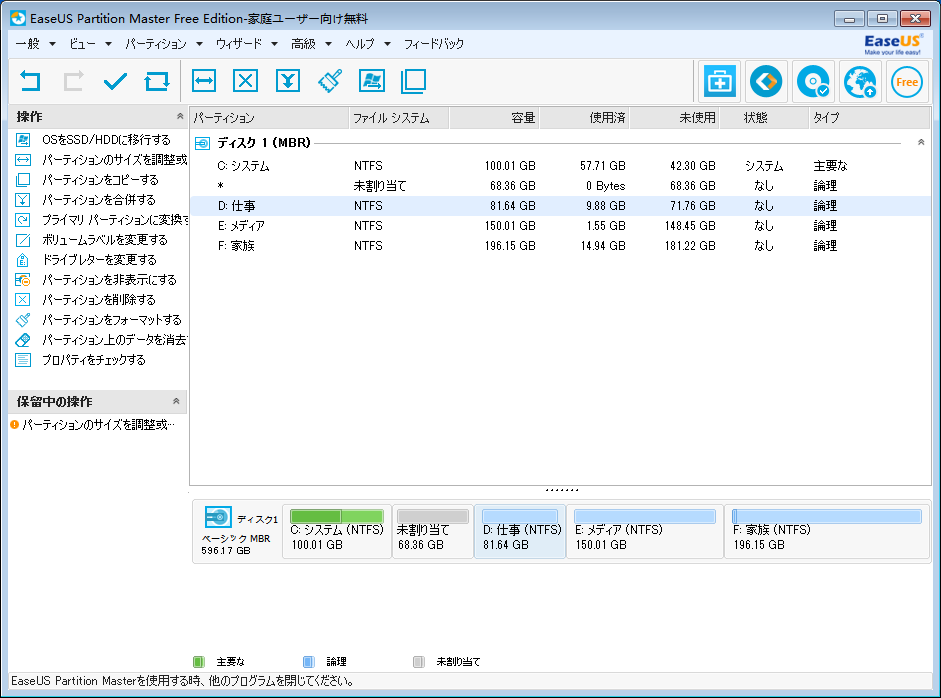Click the Migrate OS toolbar icon
The height and width of the screenshot is (698, 941).
(372, 81)
